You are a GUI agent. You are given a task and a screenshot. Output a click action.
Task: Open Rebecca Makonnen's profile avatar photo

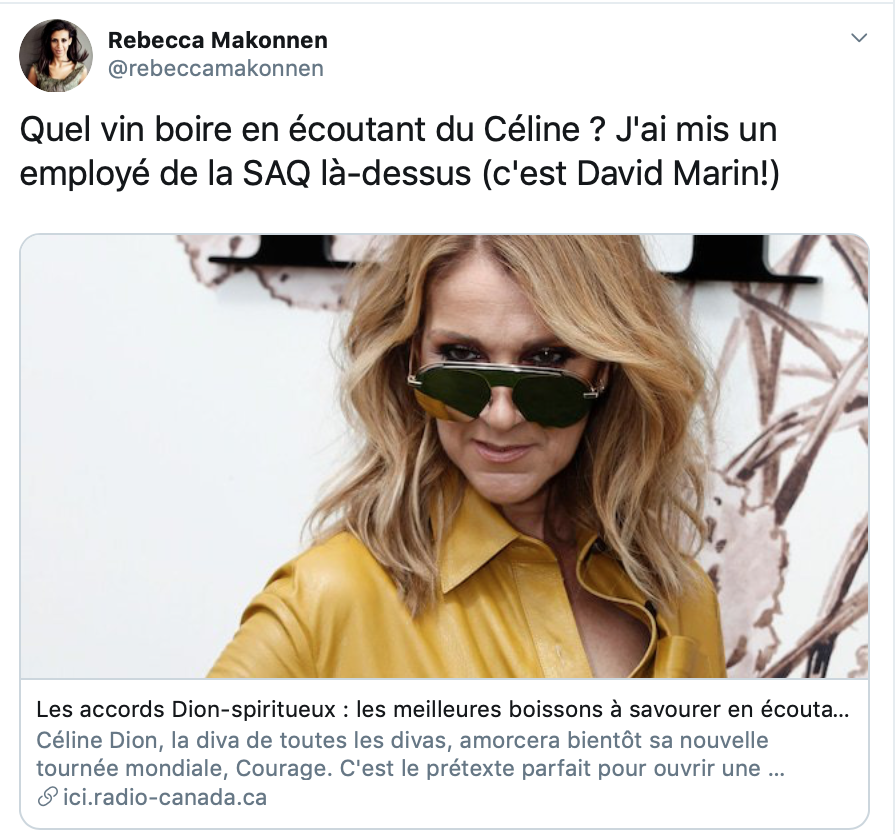56,55
